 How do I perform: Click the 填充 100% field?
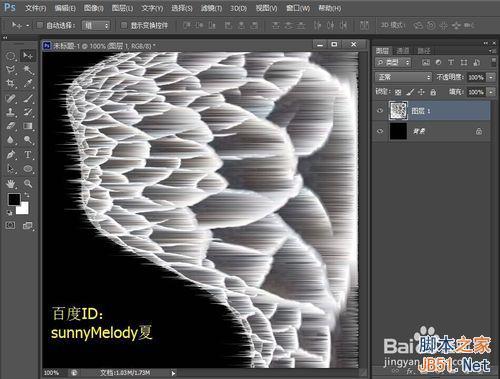tap(476, 92)
